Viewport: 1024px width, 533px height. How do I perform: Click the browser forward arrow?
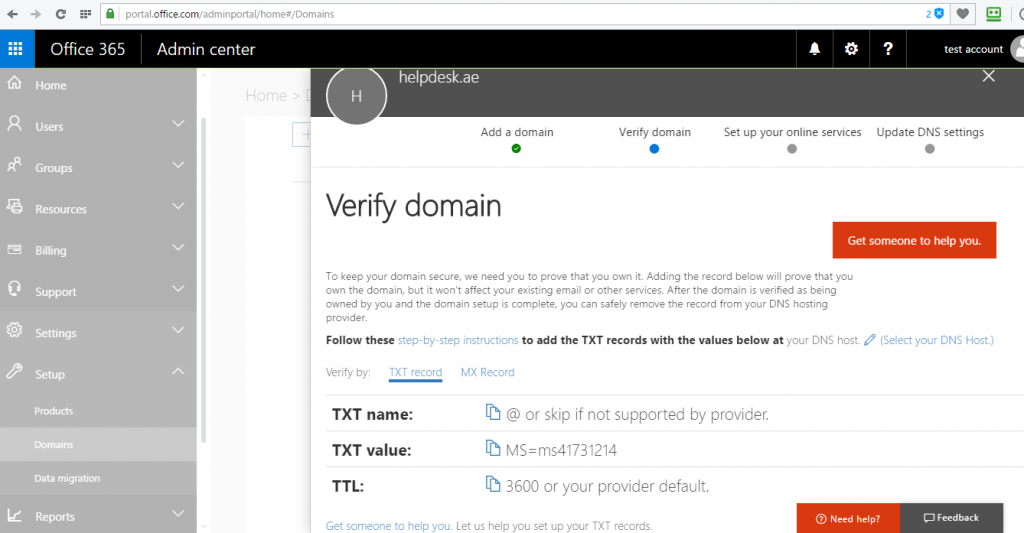[x=35, y=14]
